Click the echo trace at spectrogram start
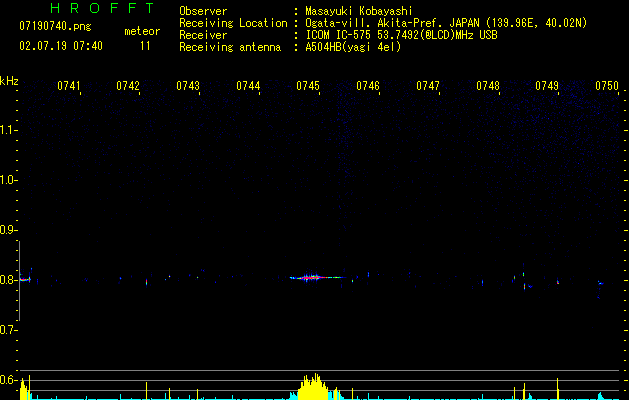Screen dimensions: 629x400 pyautogui.click(x=25, y=279)
